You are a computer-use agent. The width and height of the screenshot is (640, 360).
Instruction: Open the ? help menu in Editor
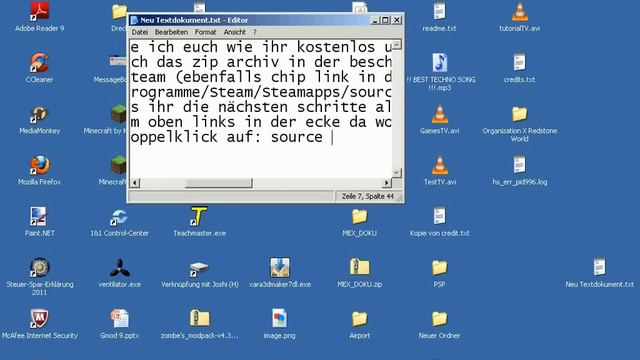(x=255, y=32)
